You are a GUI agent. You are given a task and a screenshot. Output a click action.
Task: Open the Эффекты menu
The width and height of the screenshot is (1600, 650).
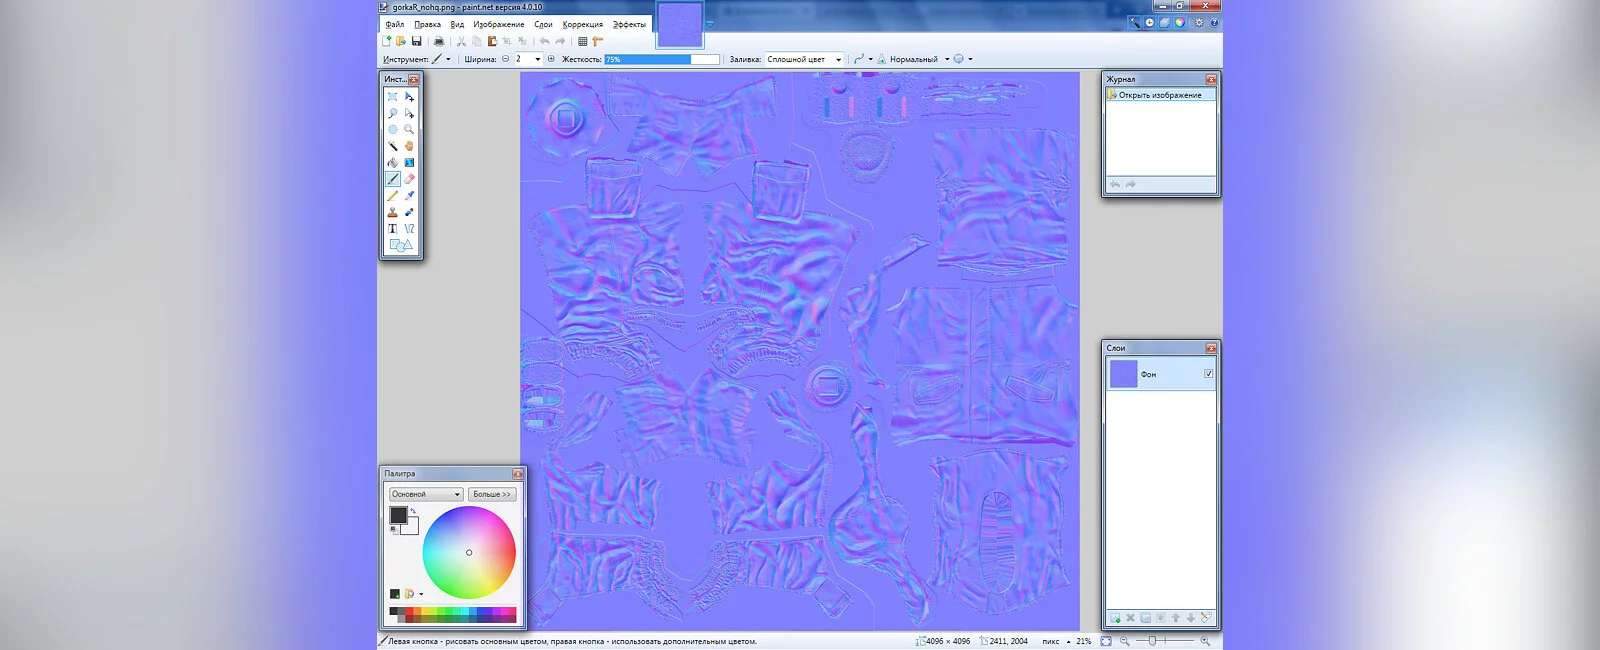[x=629, y=24]
